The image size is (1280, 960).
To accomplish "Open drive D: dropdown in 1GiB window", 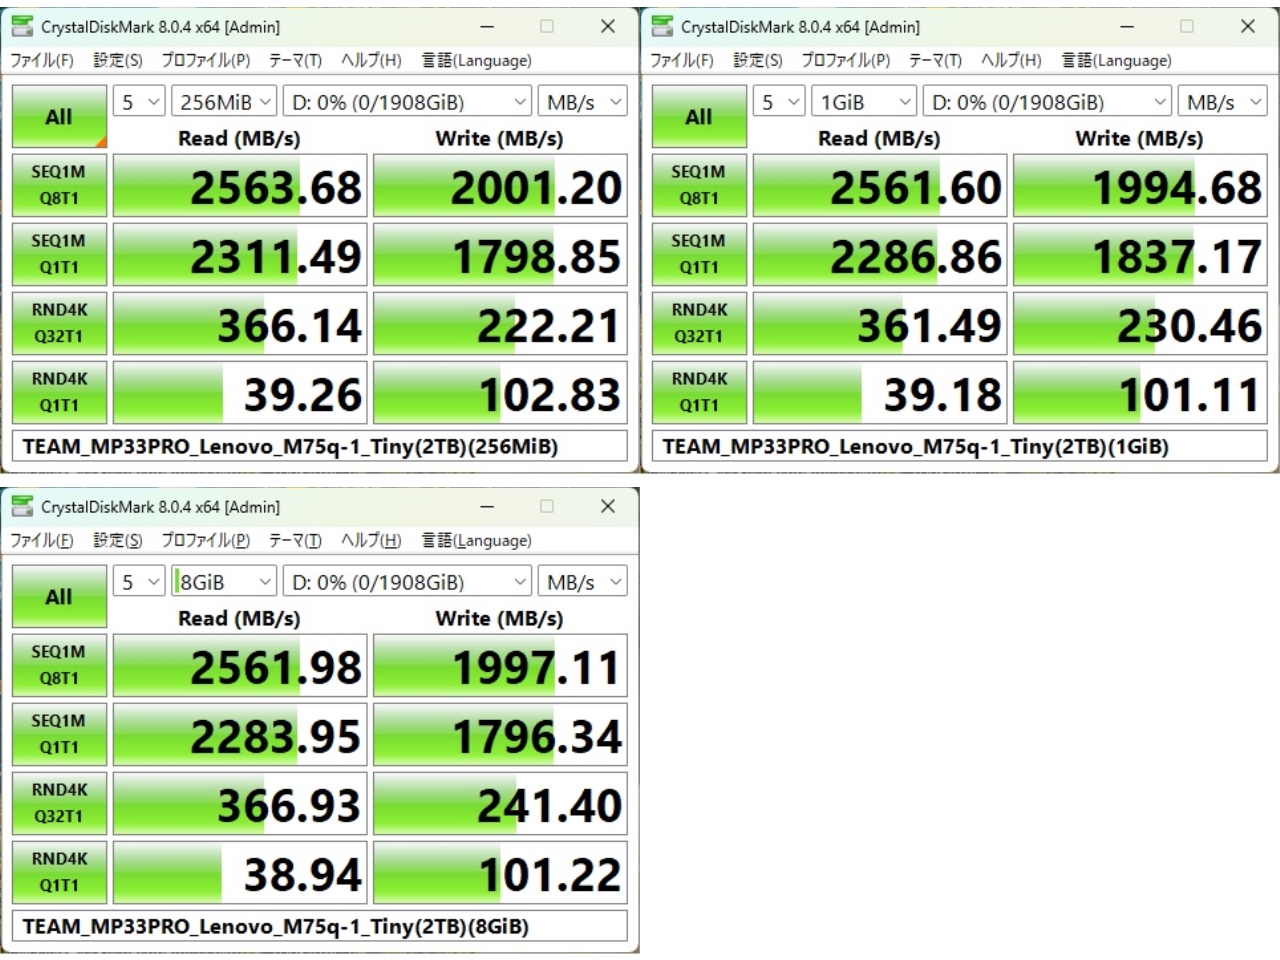I will click(x=1047, y=102).
